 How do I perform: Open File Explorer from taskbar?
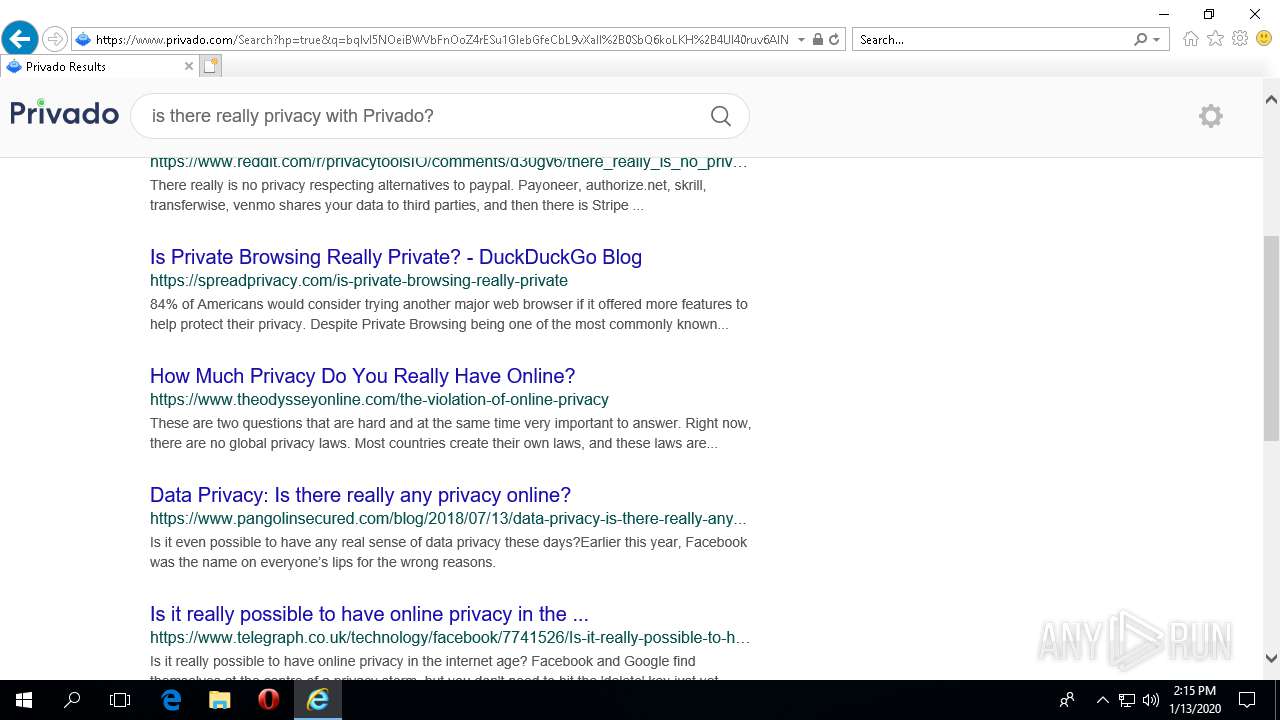tap(219, 700)
